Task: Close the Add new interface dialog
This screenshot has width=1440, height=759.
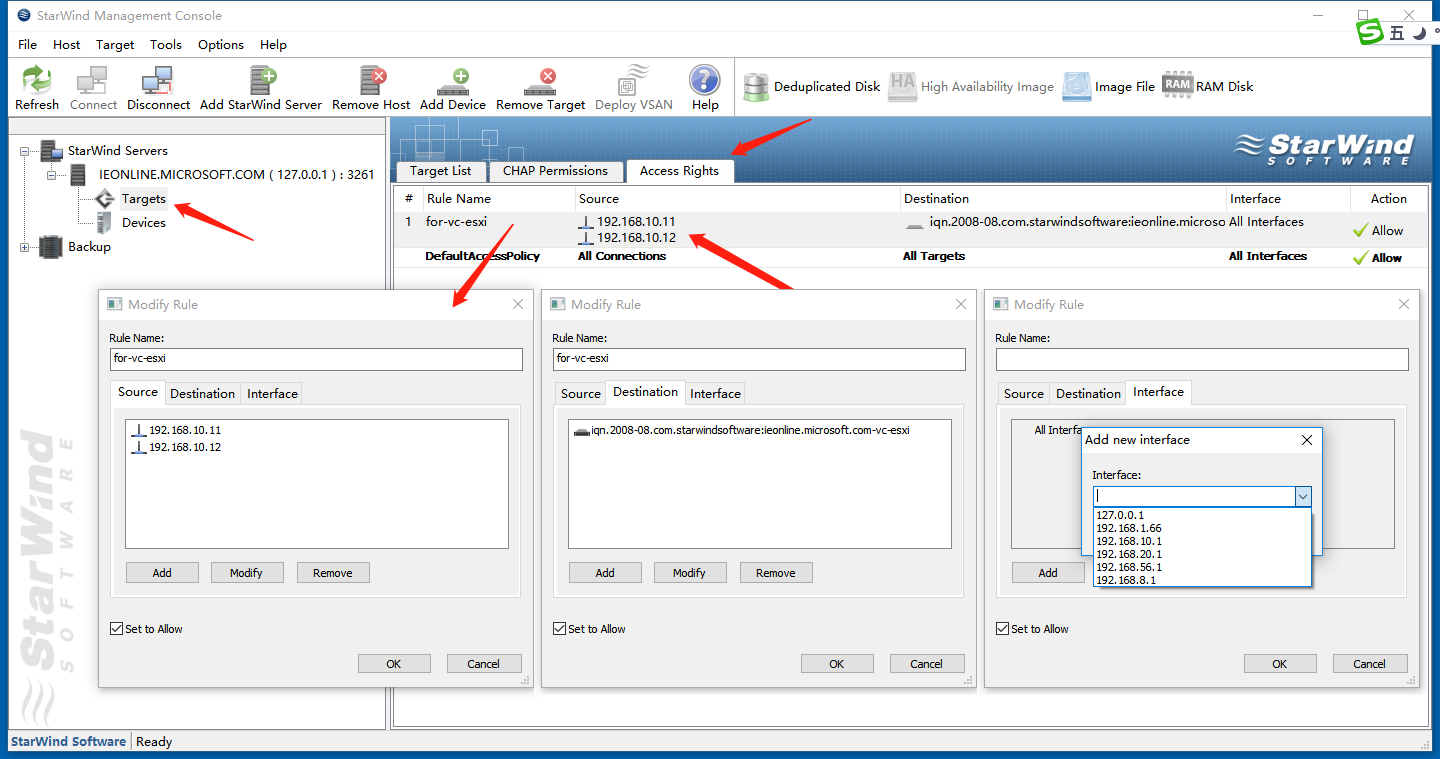Action: (1307, 440)
